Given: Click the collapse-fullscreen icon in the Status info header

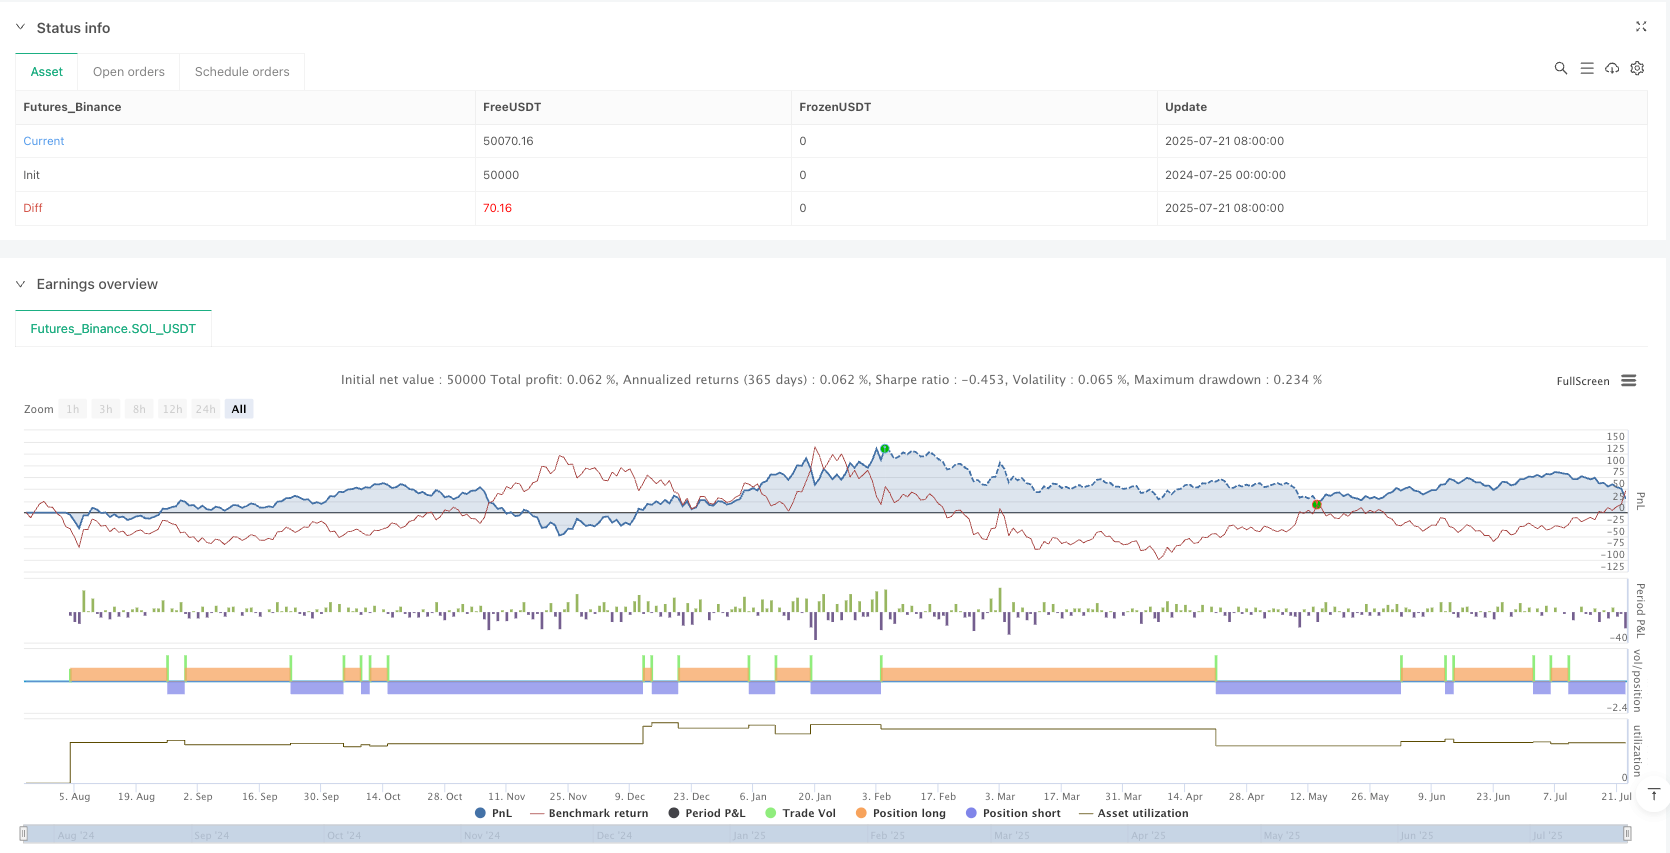Looking at the screenshot, I should [1640, 27].
